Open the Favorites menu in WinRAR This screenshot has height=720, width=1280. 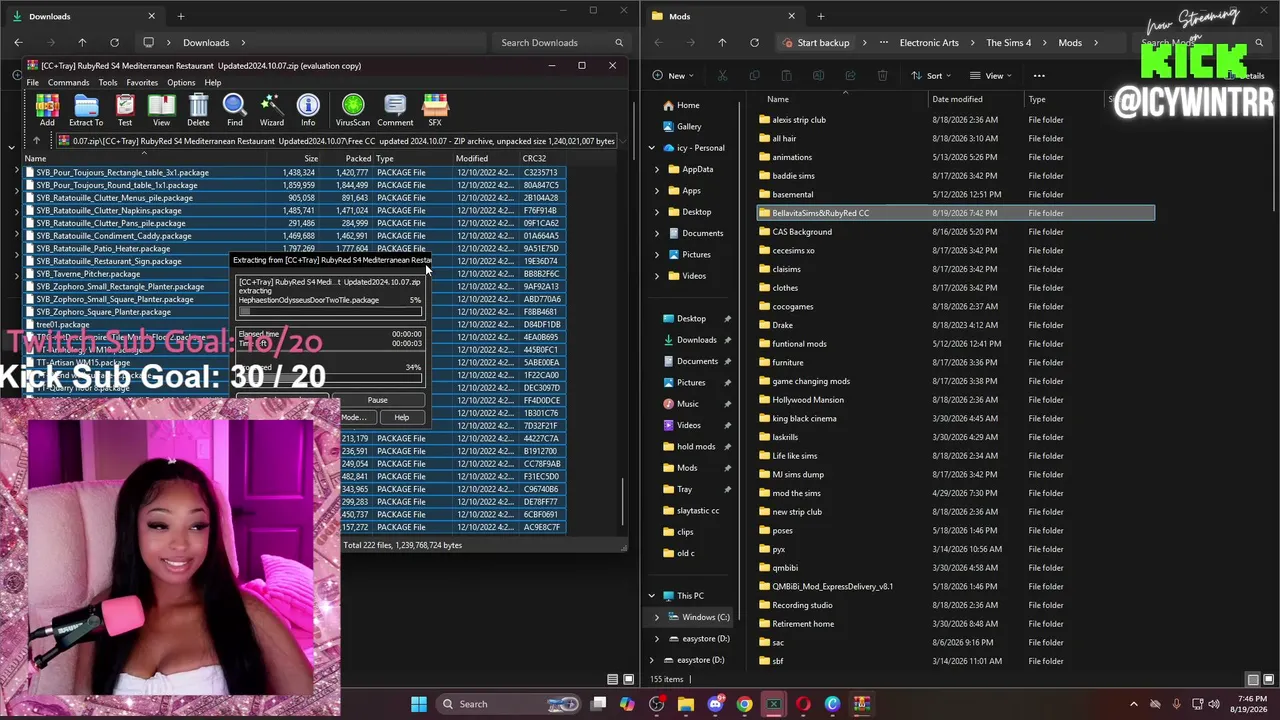pos(142,83)
